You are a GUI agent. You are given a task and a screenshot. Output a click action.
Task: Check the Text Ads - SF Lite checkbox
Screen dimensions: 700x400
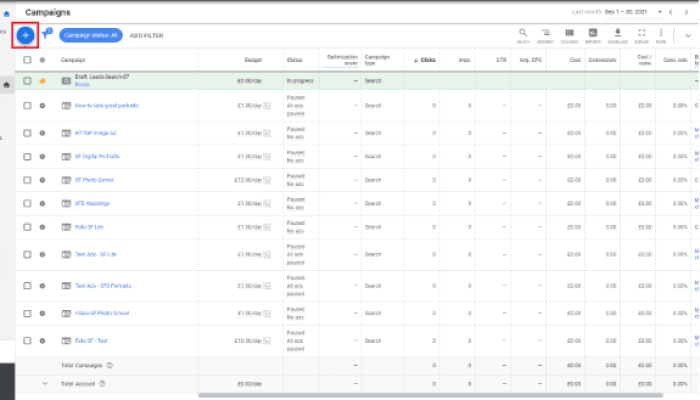(x=27, y=254)
